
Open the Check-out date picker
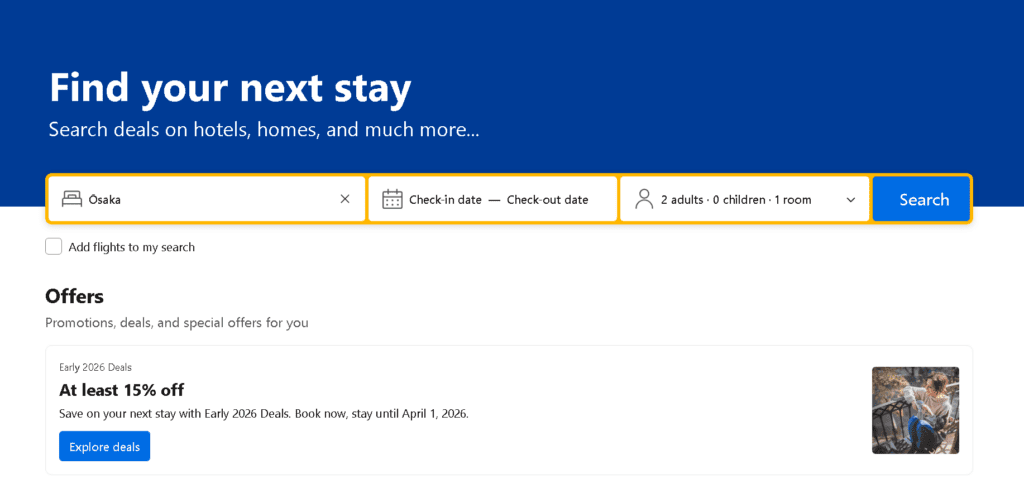pyautogui.click(x=547, y=199)
